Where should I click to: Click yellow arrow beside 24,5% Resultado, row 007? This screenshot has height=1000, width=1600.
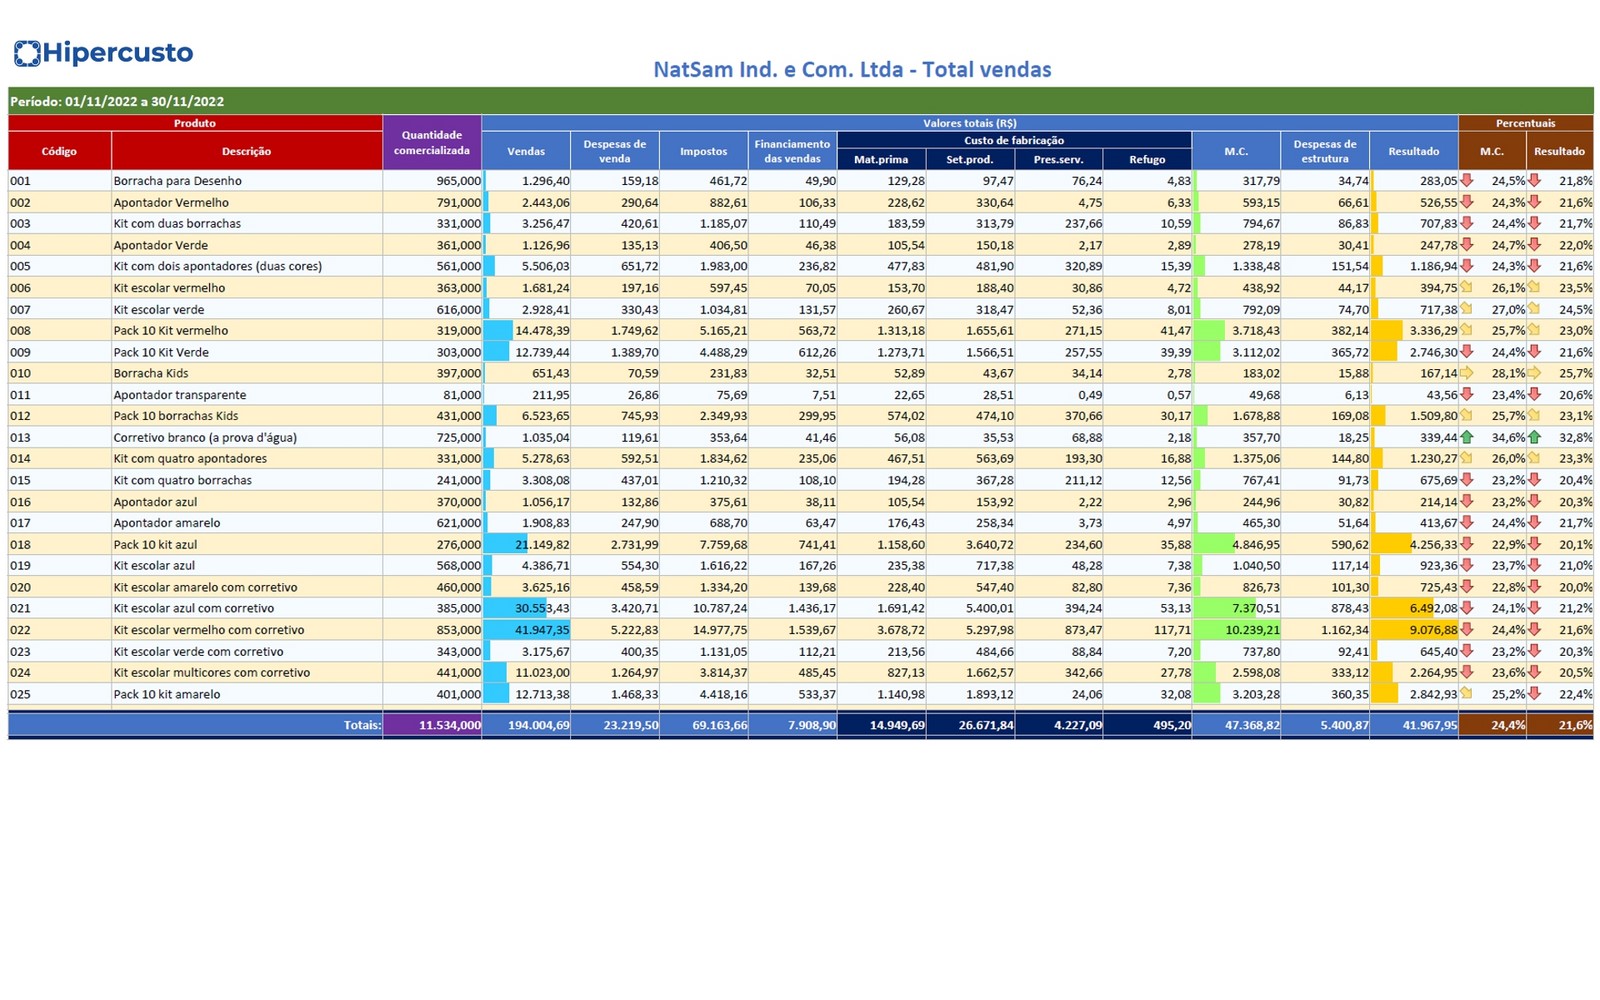click(x=1534, y=309)
